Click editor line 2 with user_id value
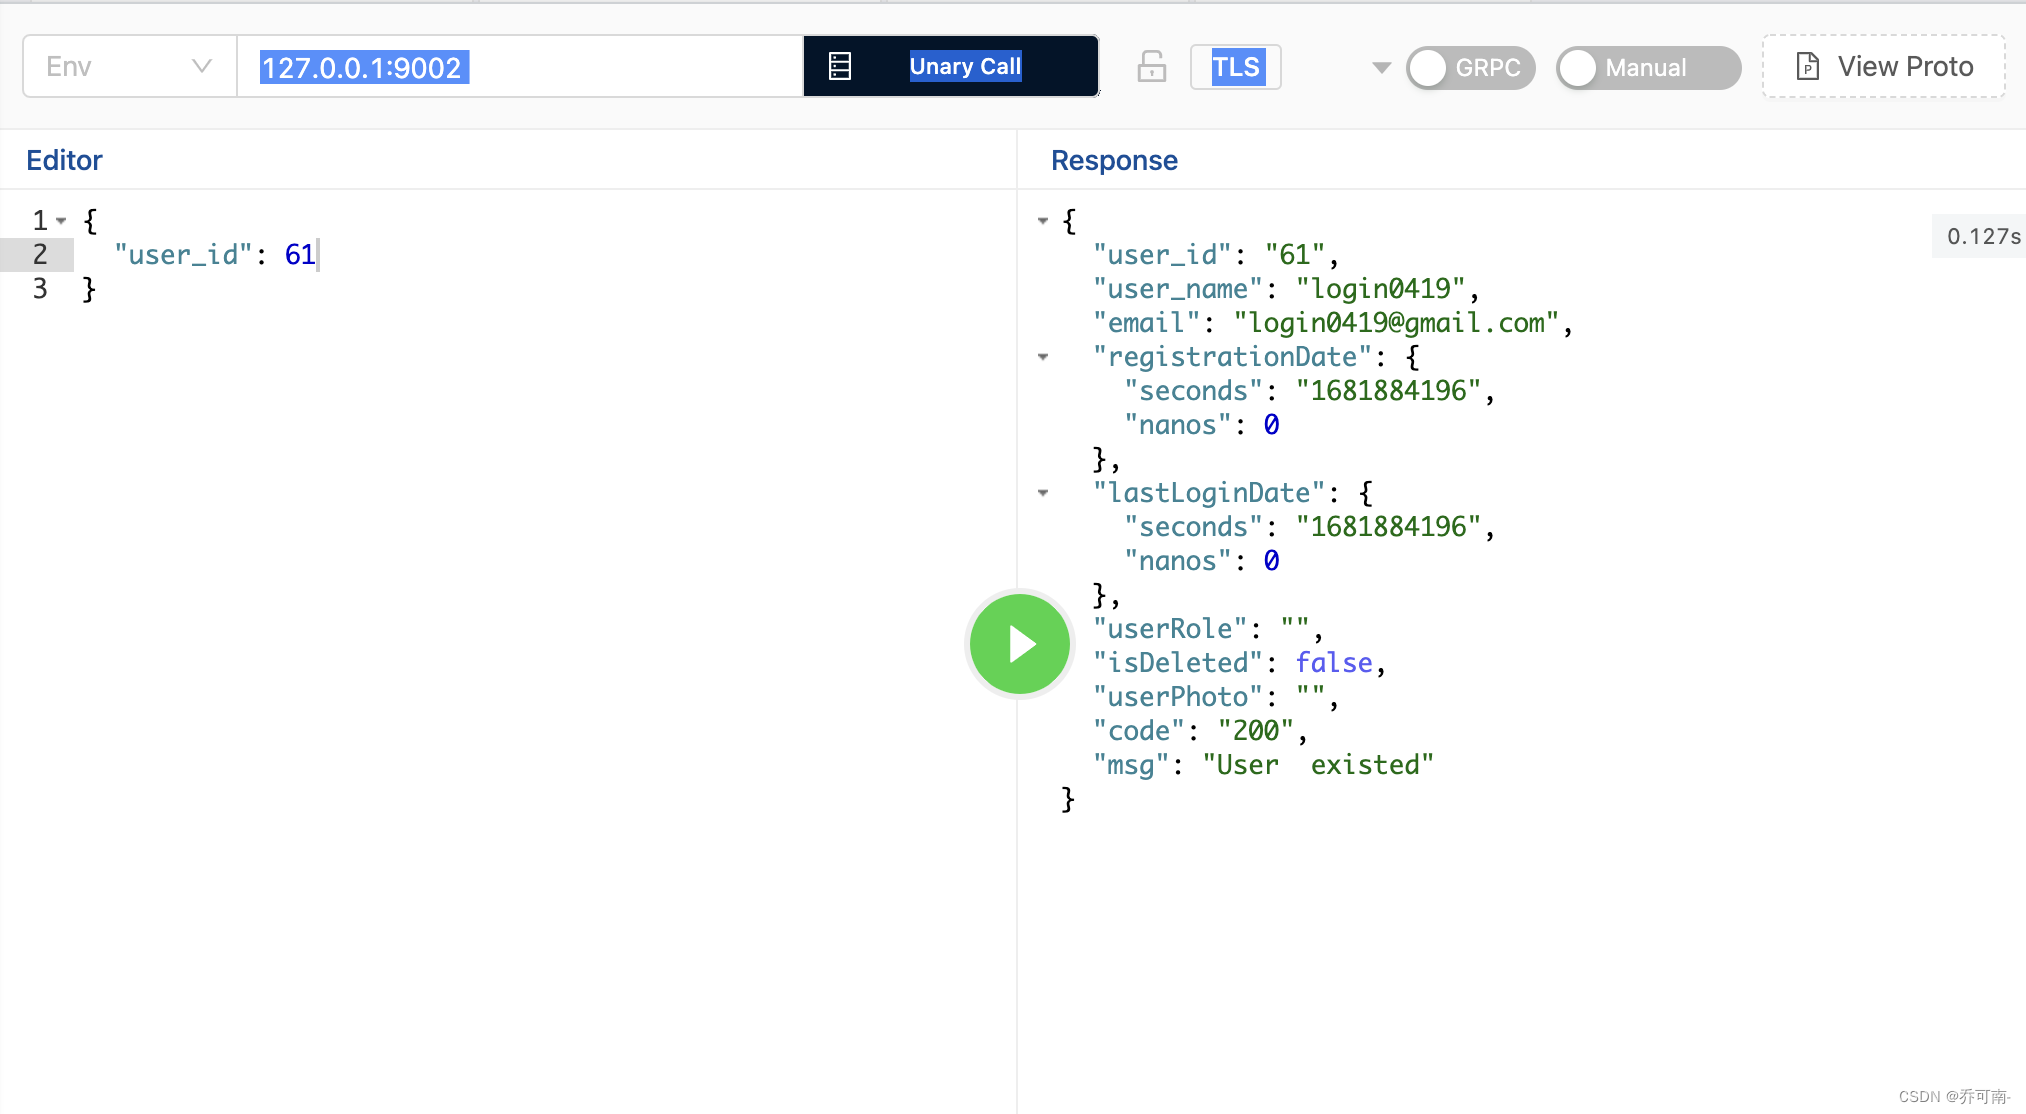The image size is (2026, 1114). click(x=215, y=255)
